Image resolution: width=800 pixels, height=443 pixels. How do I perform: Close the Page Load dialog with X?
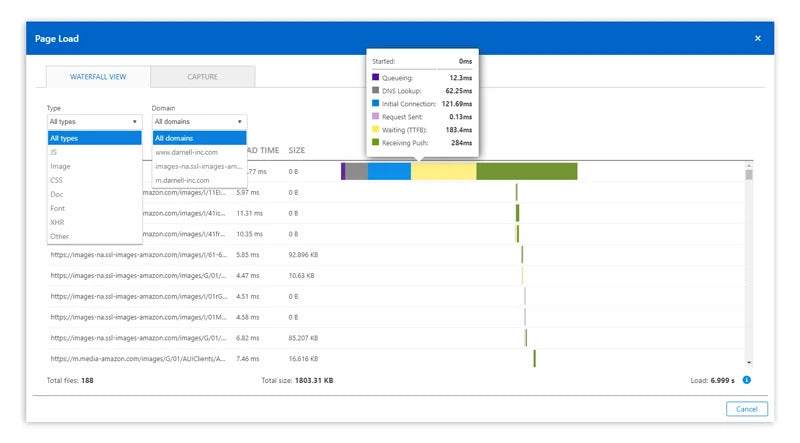(757, 38)
